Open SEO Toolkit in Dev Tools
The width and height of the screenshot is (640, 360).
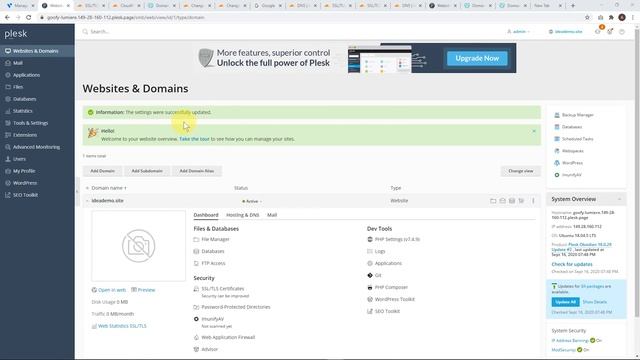click(x=387, y=311)
